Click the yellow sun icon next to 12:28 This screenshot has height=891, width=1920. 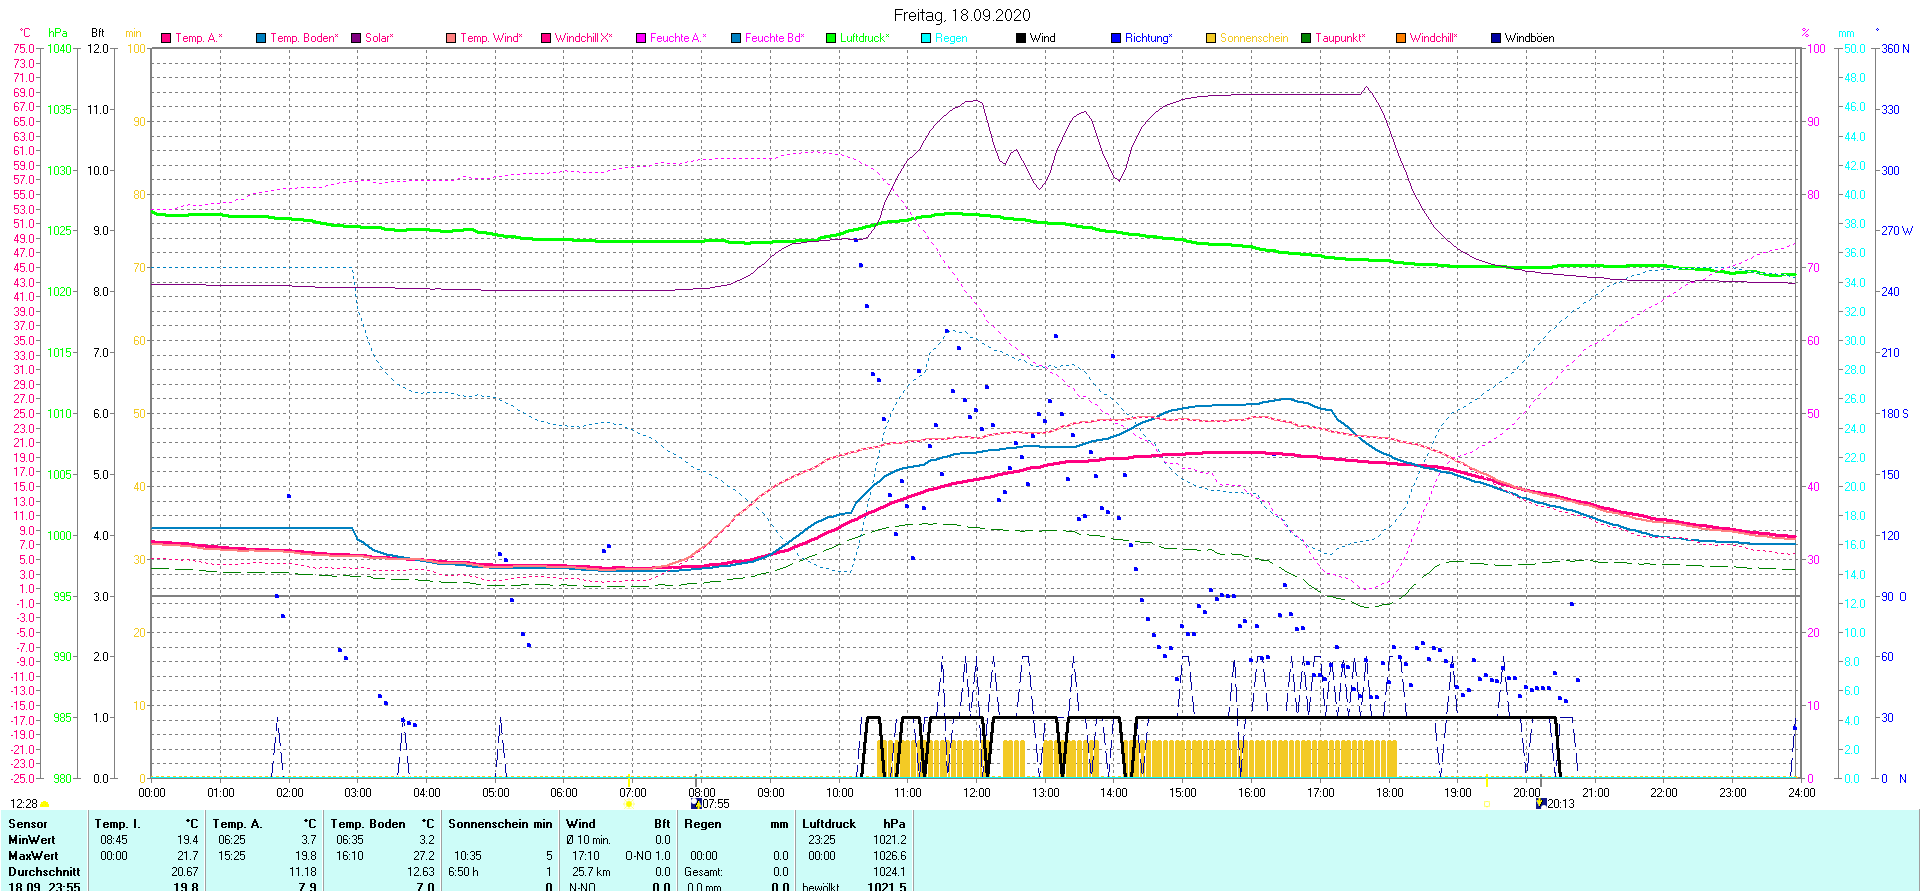tap(45, 804)
